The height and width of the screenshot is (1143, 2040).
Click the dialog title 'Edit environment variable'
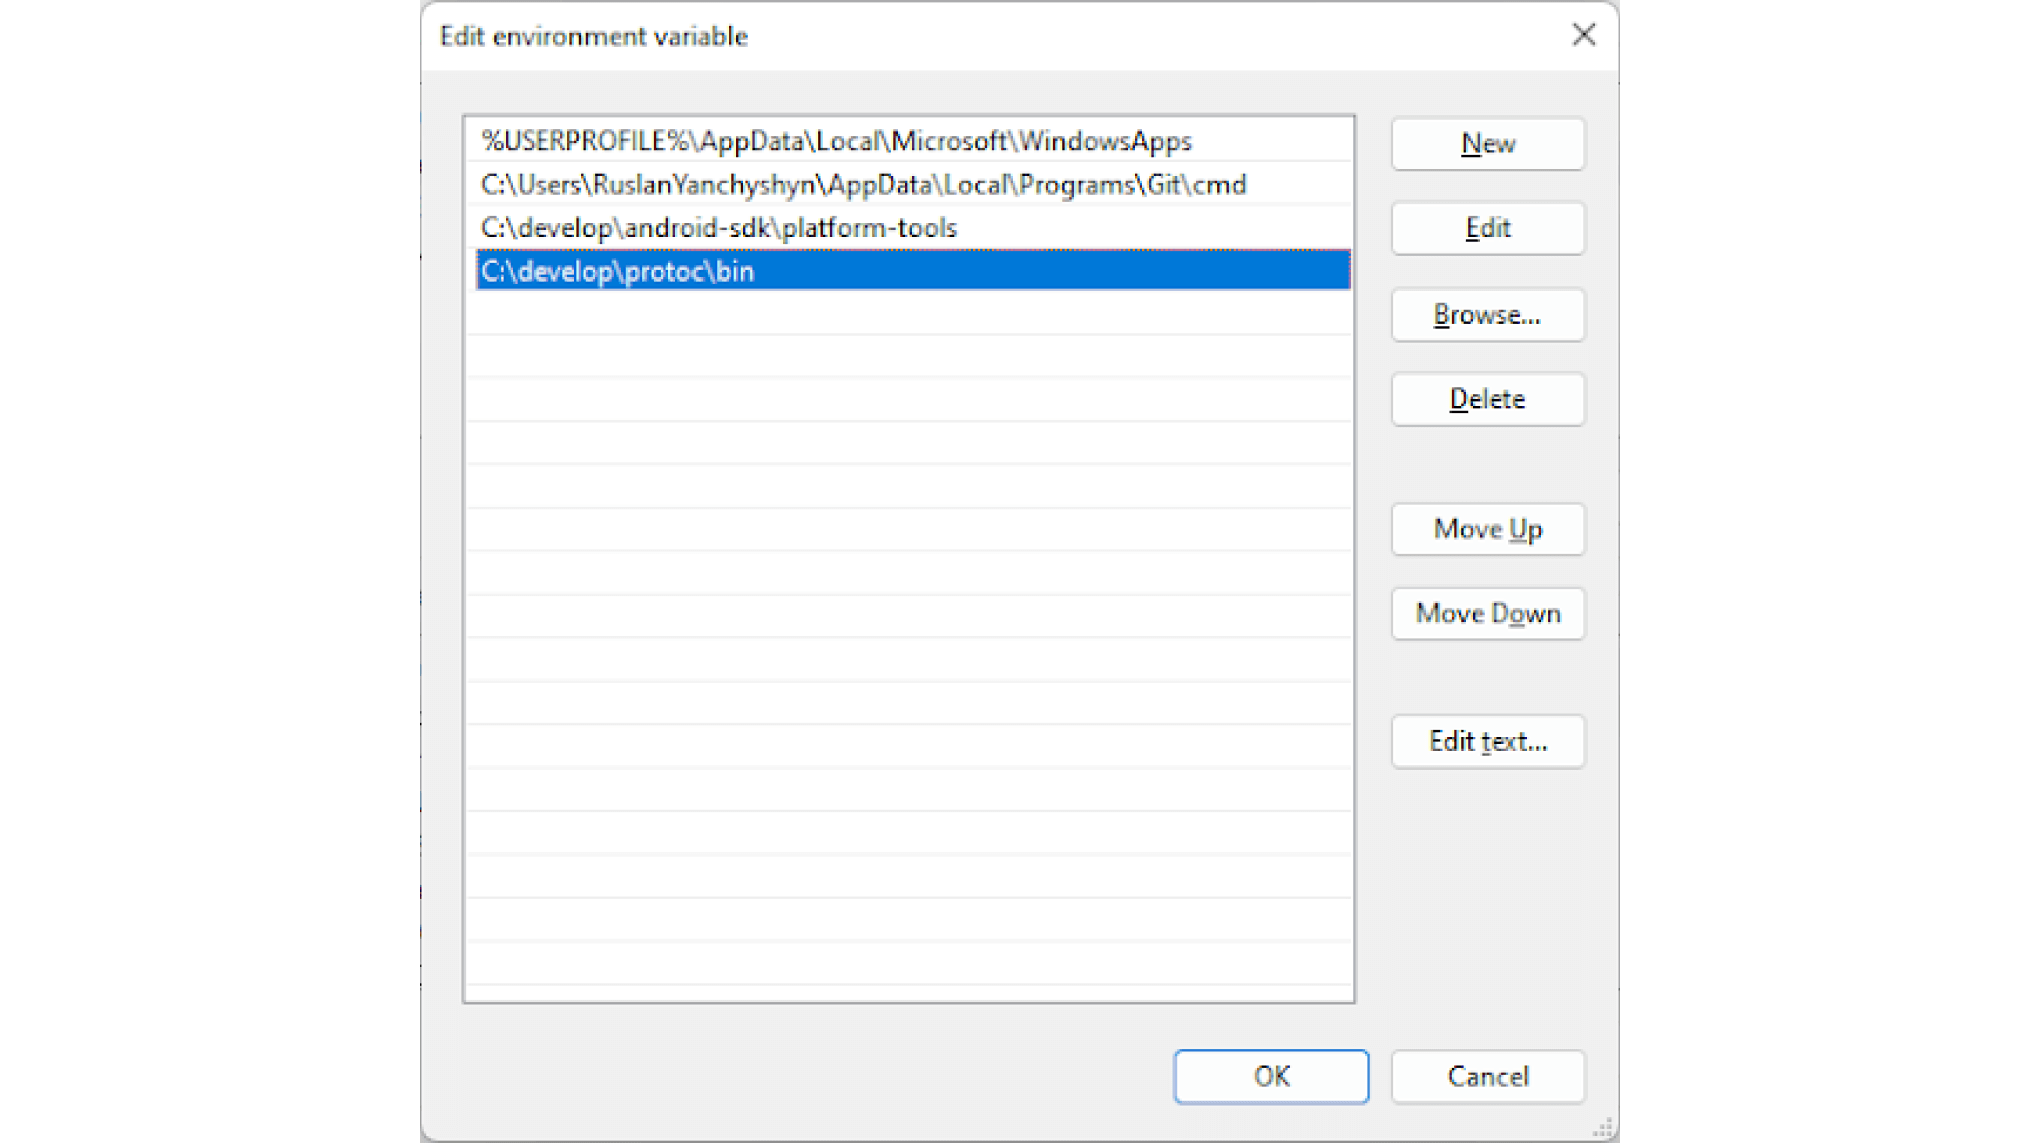pyautogui.click(x=594, y=37)
